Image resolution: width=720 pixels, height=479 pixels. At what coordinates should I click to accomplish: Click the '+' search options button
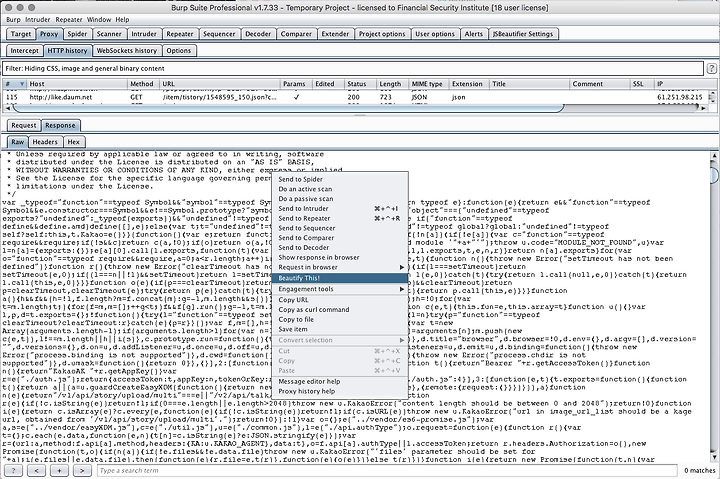pyautogui.click(x=59, y=470)
